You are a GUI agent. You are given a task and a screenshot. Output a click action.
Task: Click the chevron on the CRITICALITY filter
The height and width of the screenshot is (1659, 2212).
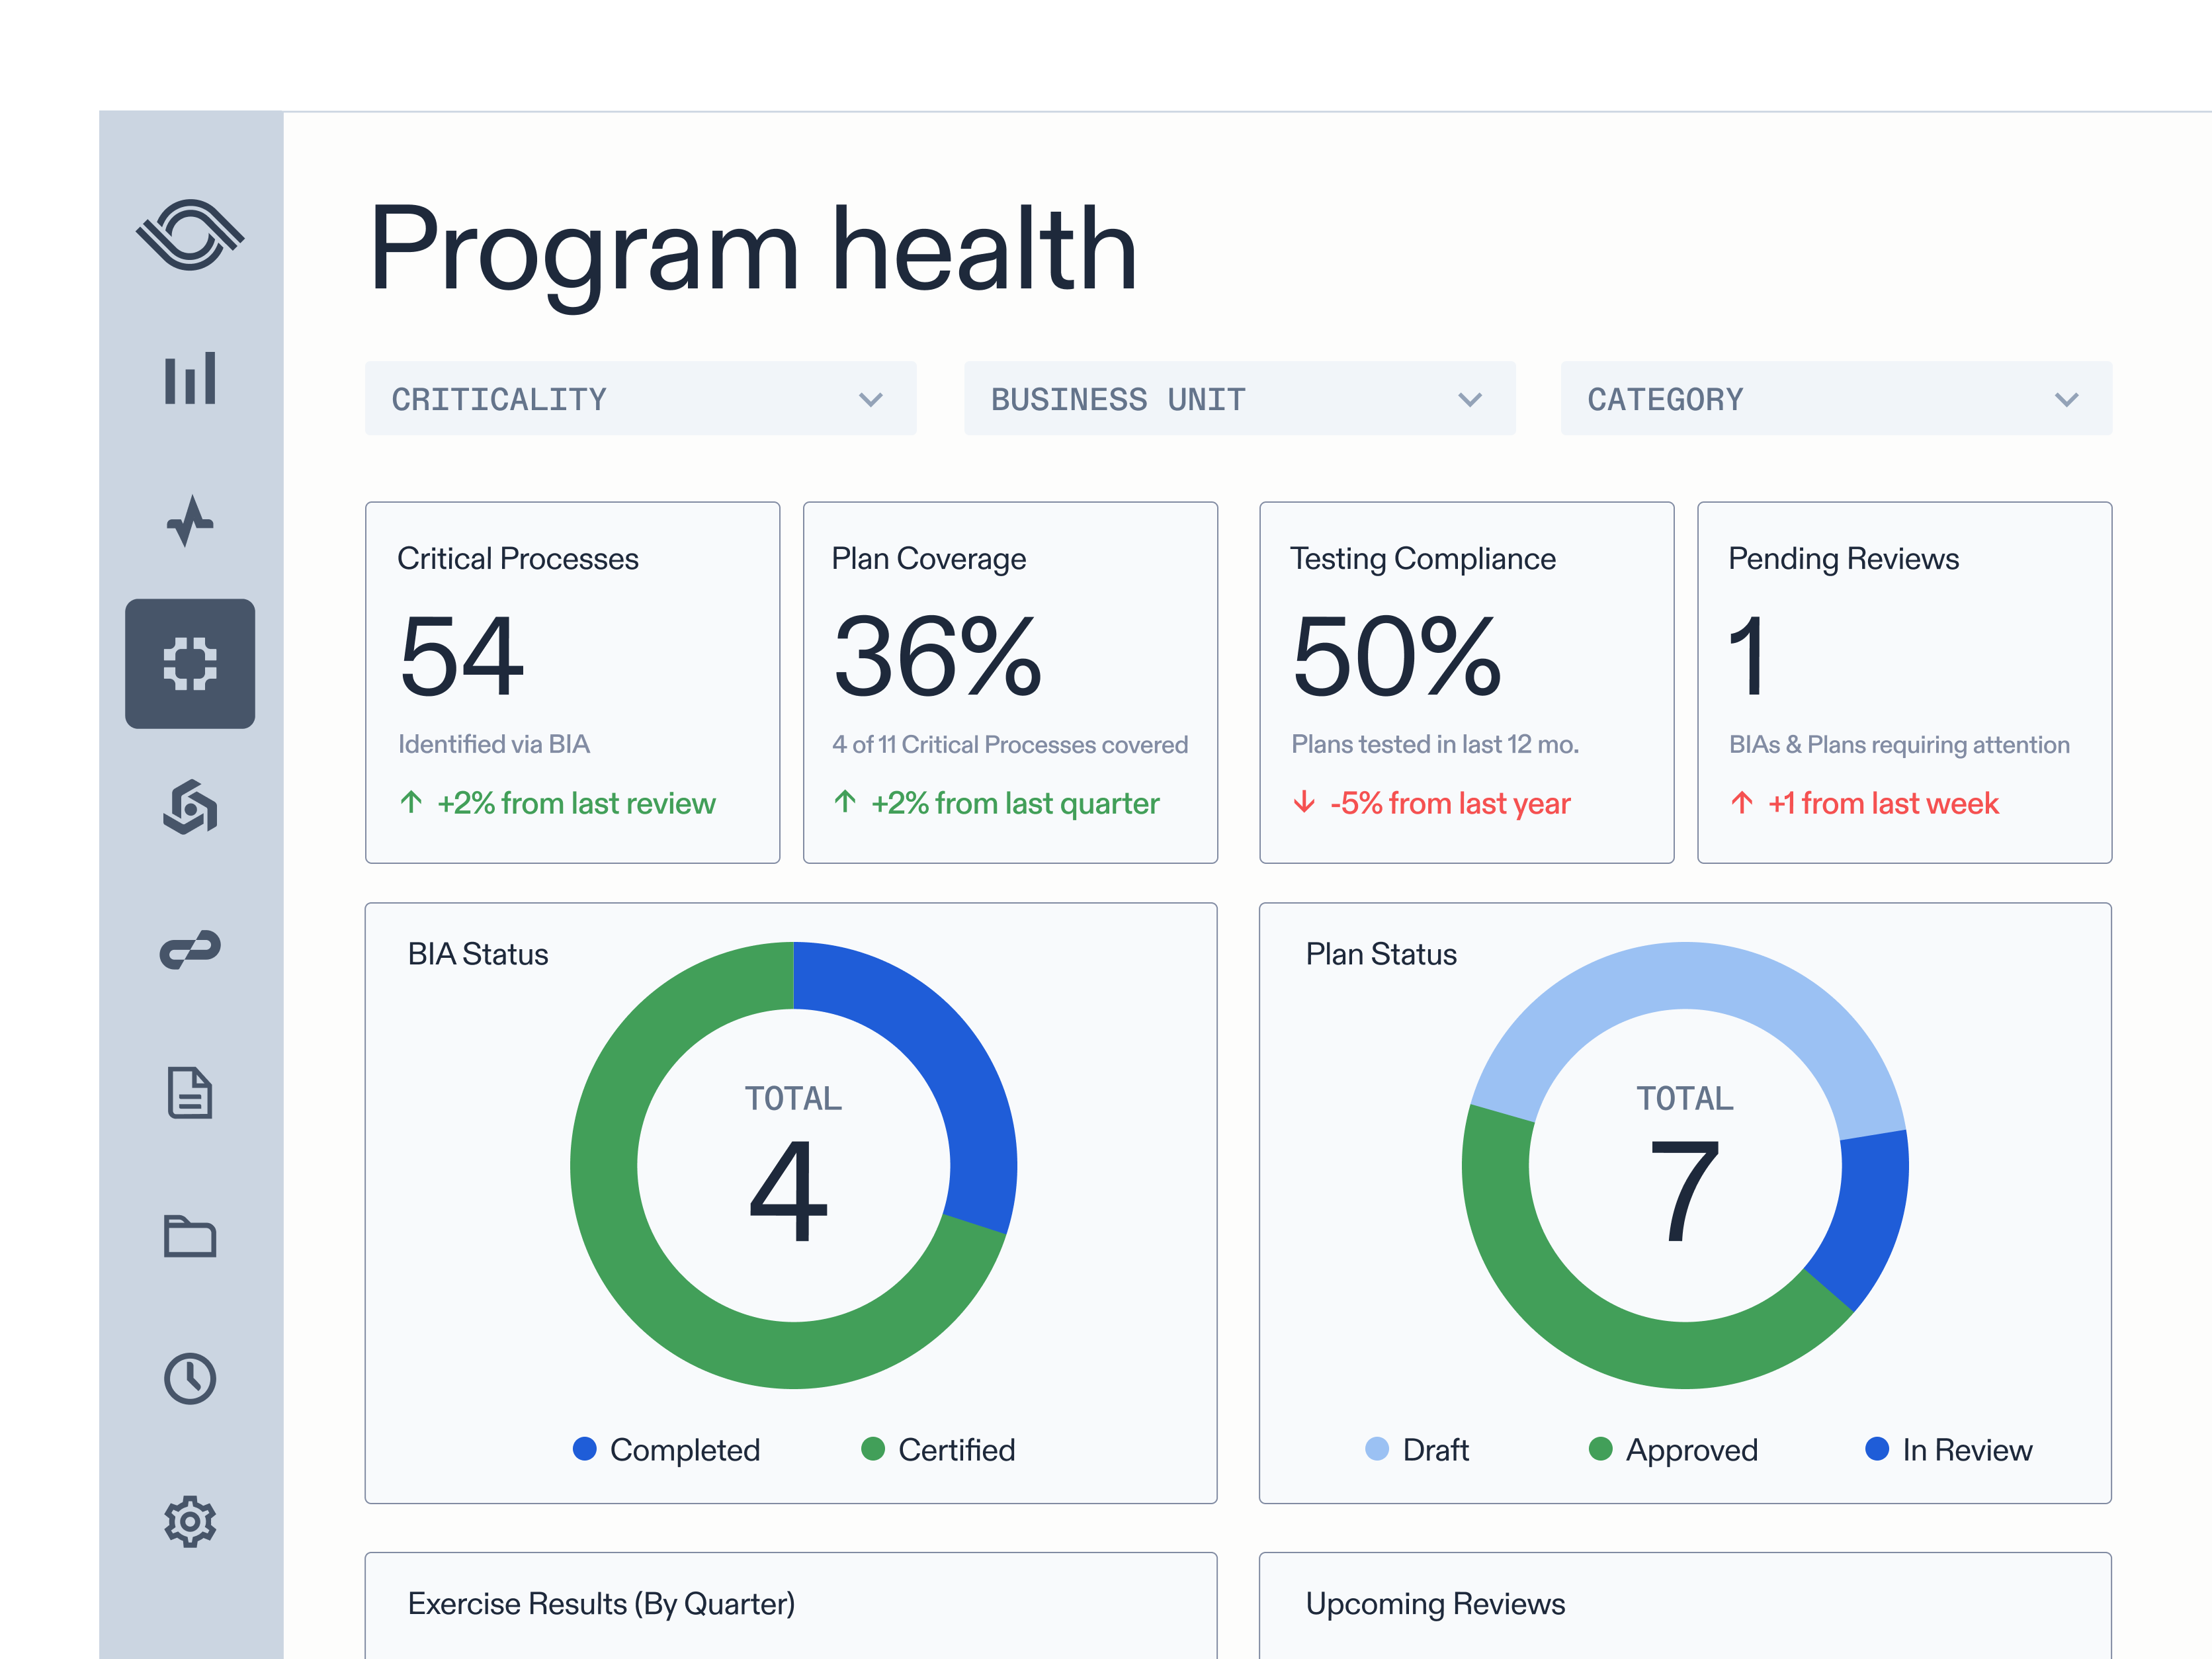coord(871,400)
